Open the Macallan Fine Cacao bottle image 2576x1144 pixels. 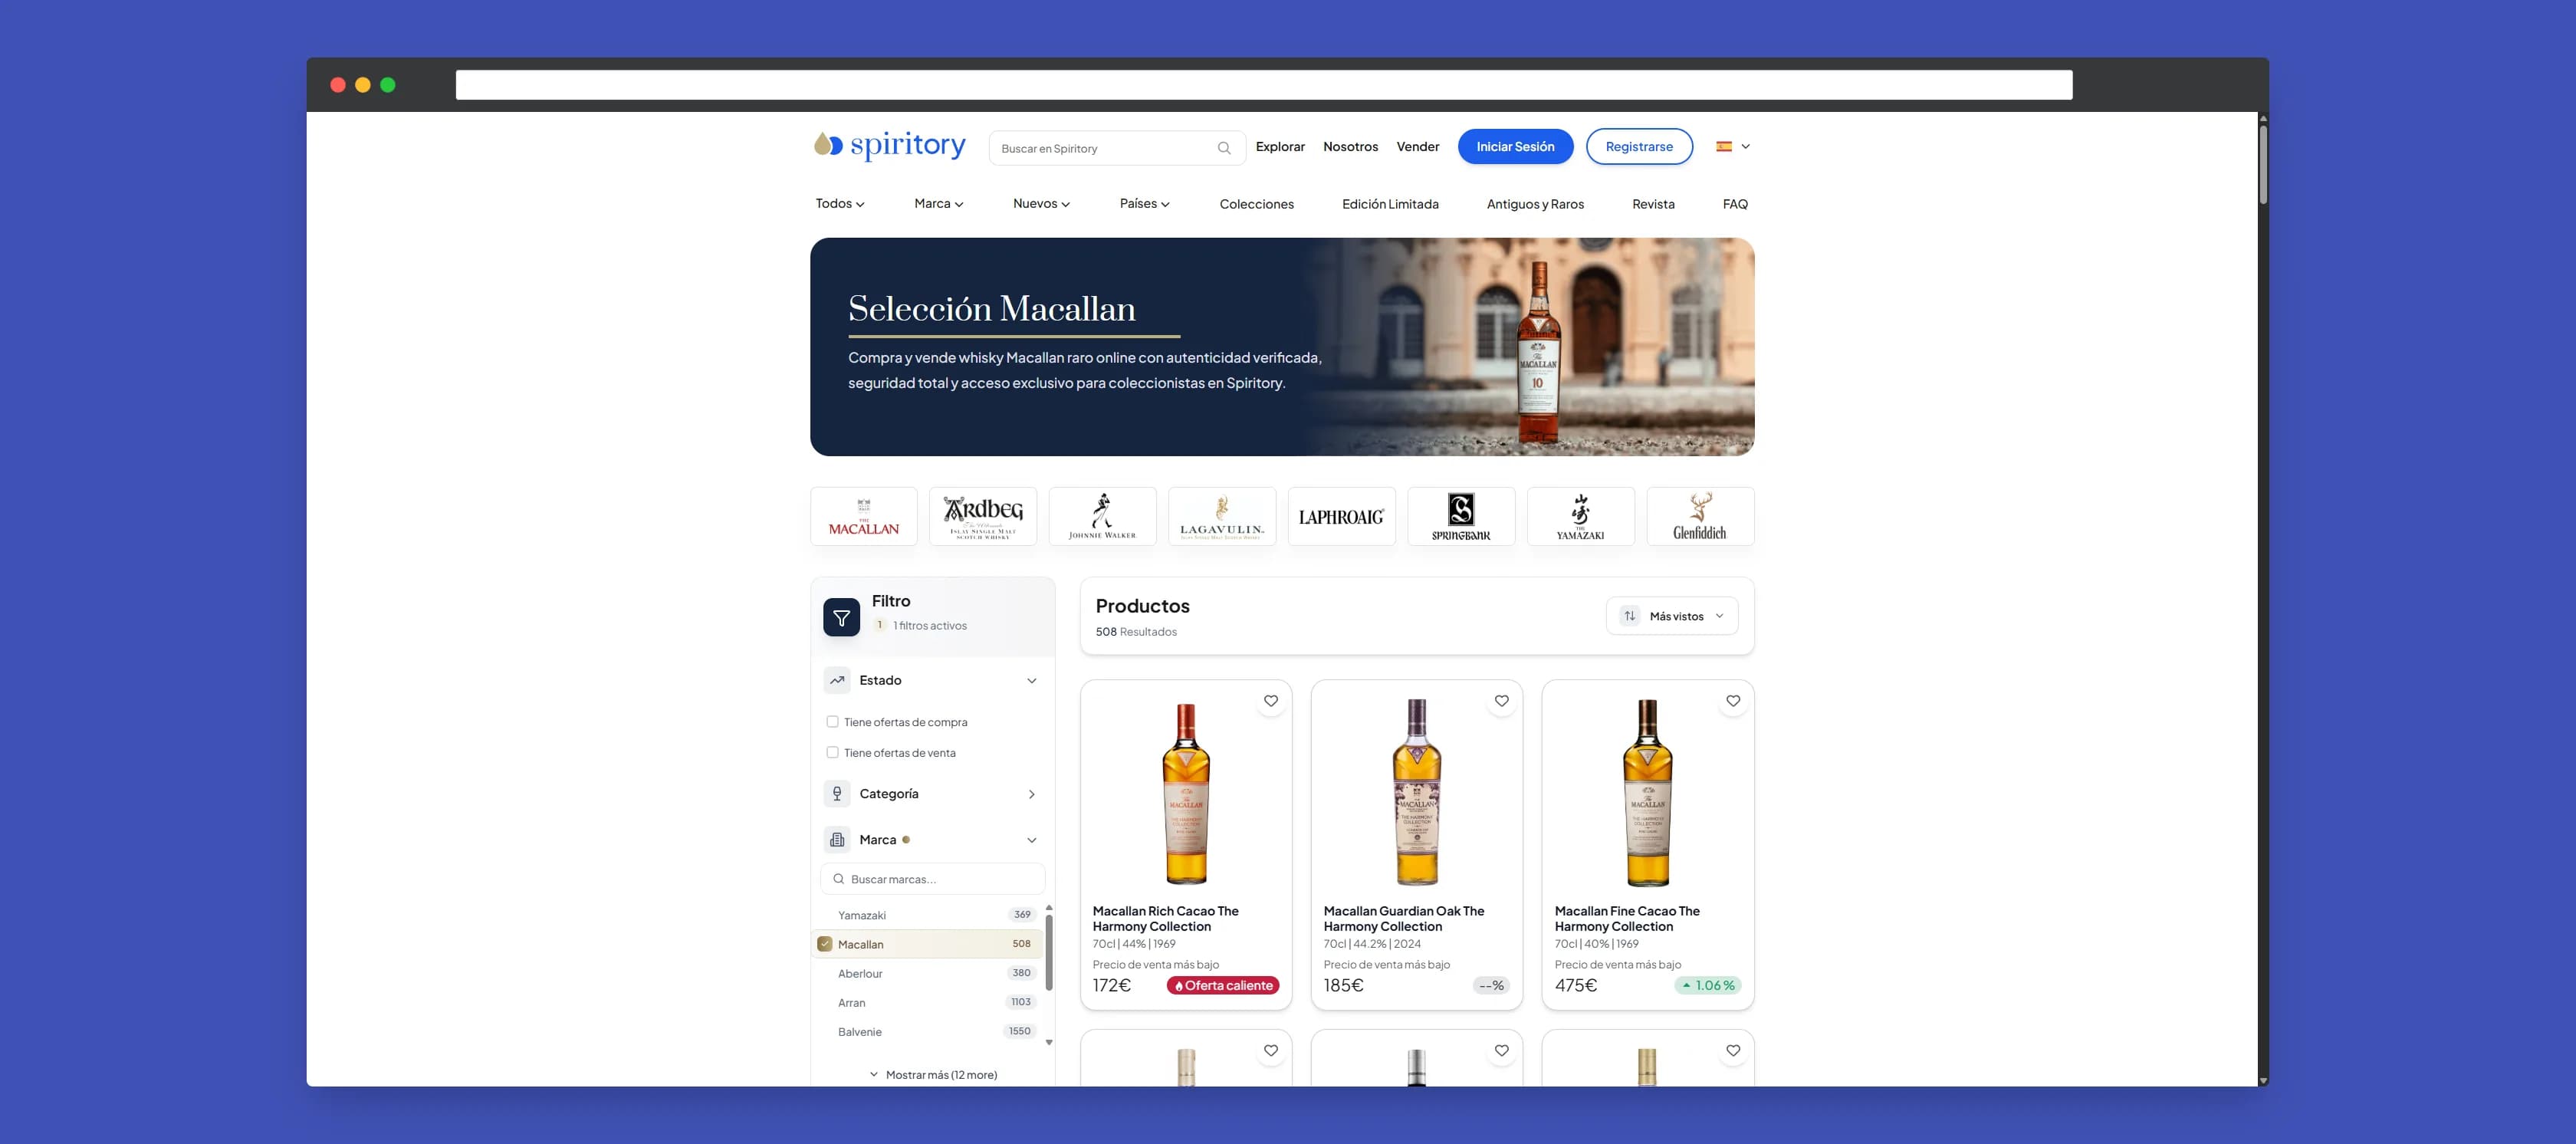[1648, 792]
